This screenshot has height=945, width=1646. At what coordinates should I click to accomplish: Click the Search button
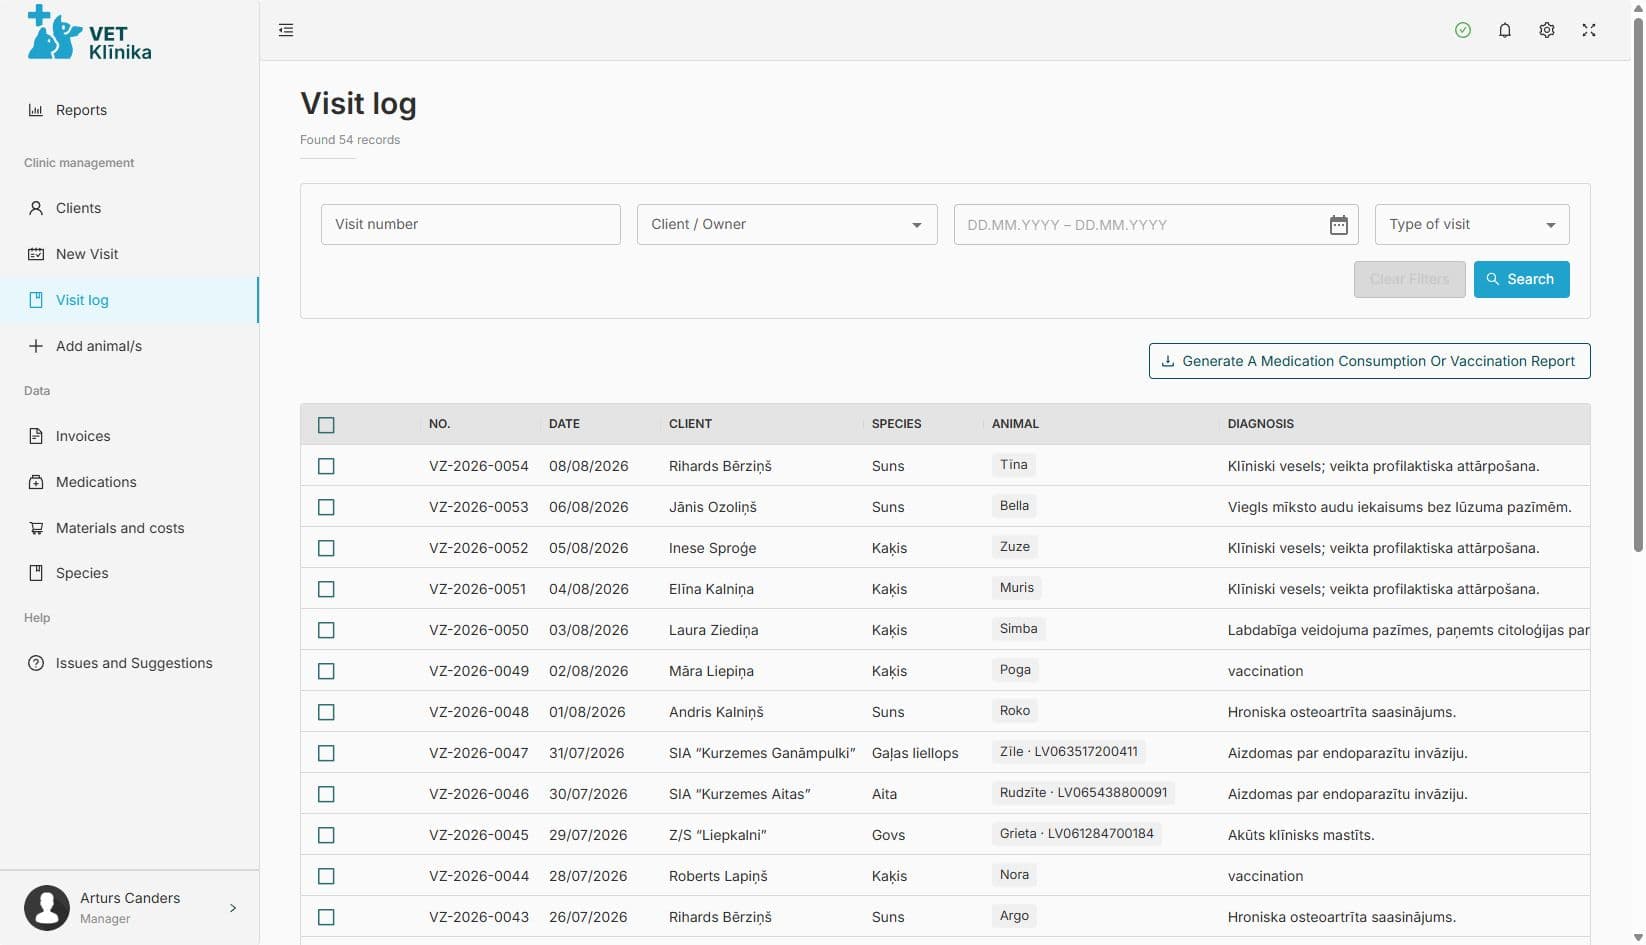(x=1521, y=279)
